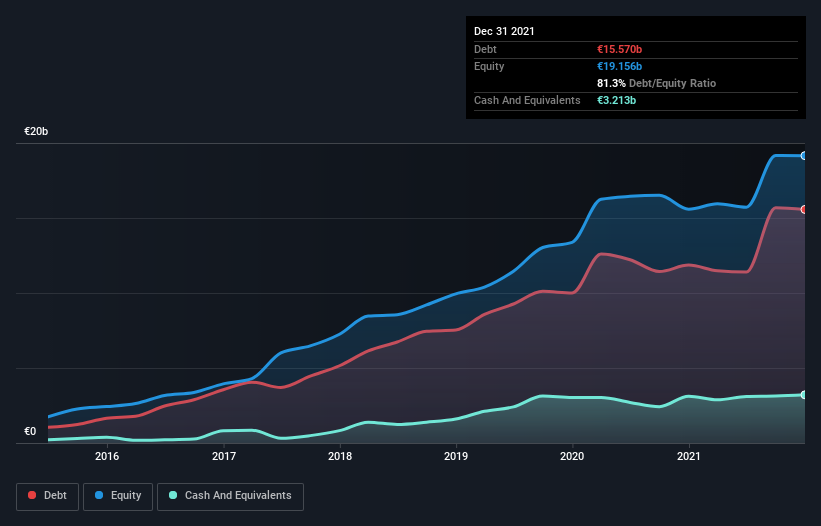Click the 2016 x-axis label
Viewport: 821px width, 526px height.
coord(107,456)
